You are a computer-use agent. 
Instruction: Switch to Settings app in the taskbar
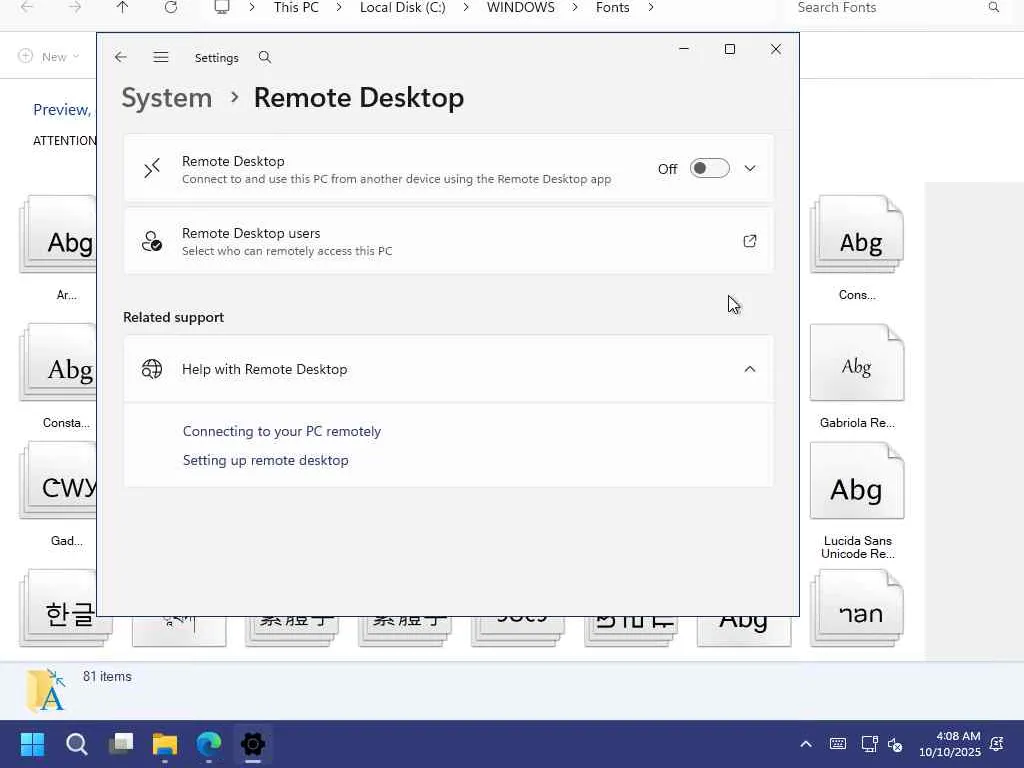[x=253, y=744]
